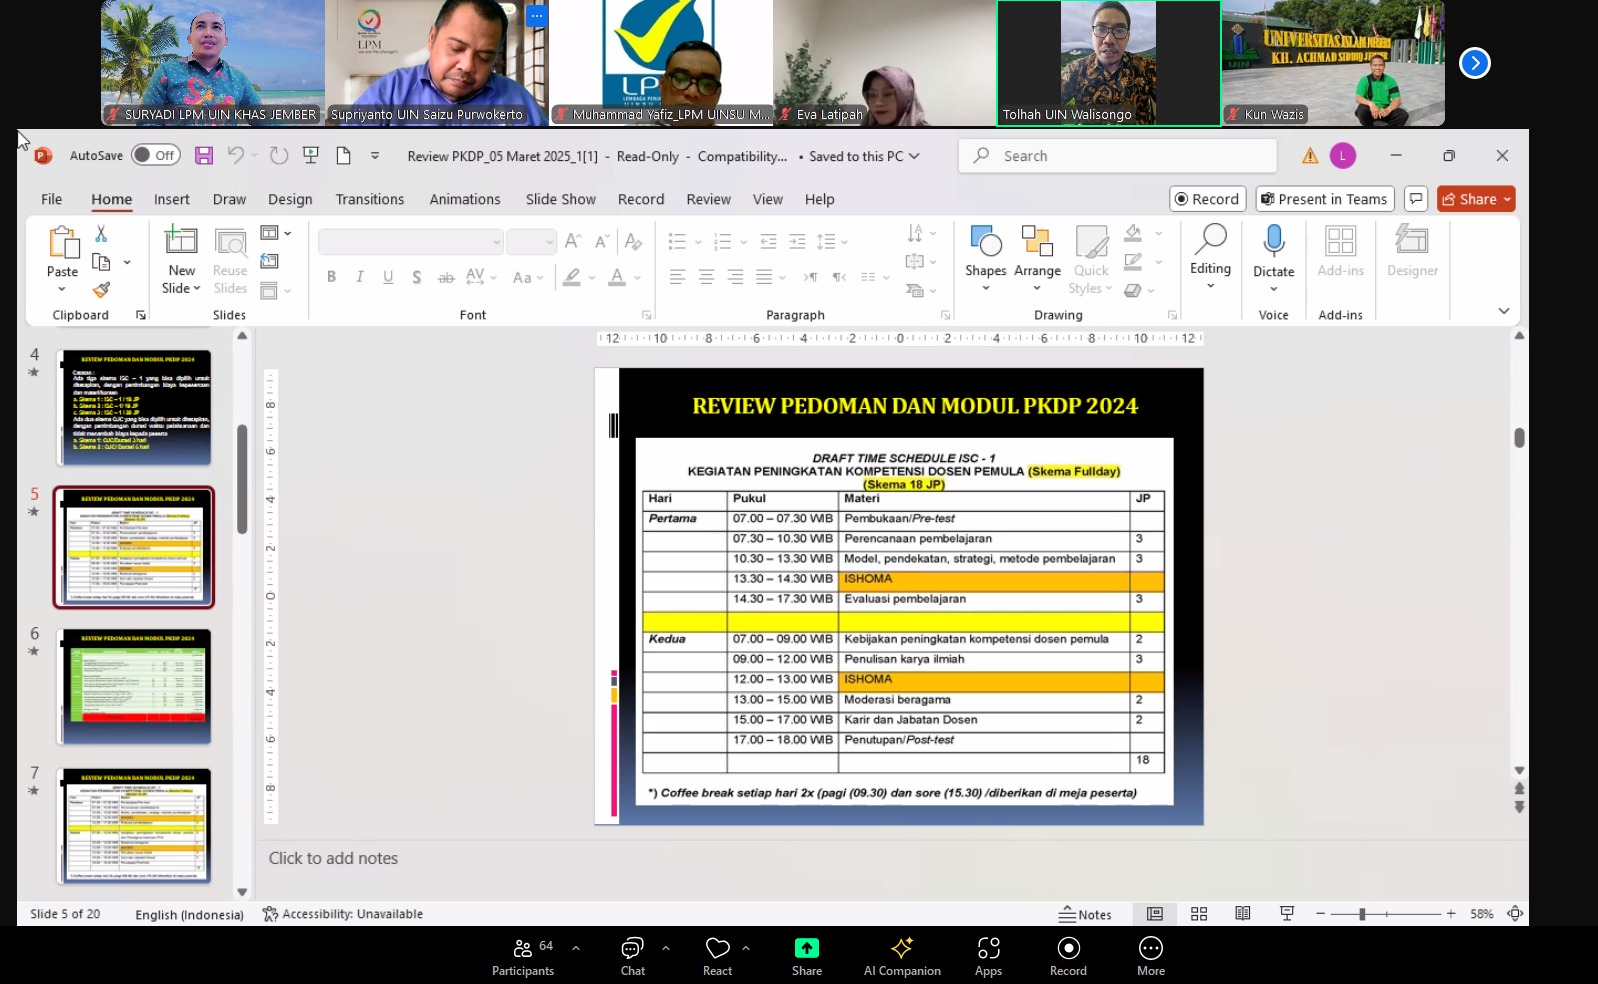Open the View tab
Image resolution: width=1598 pixels, height=984 pixels.
768,199
